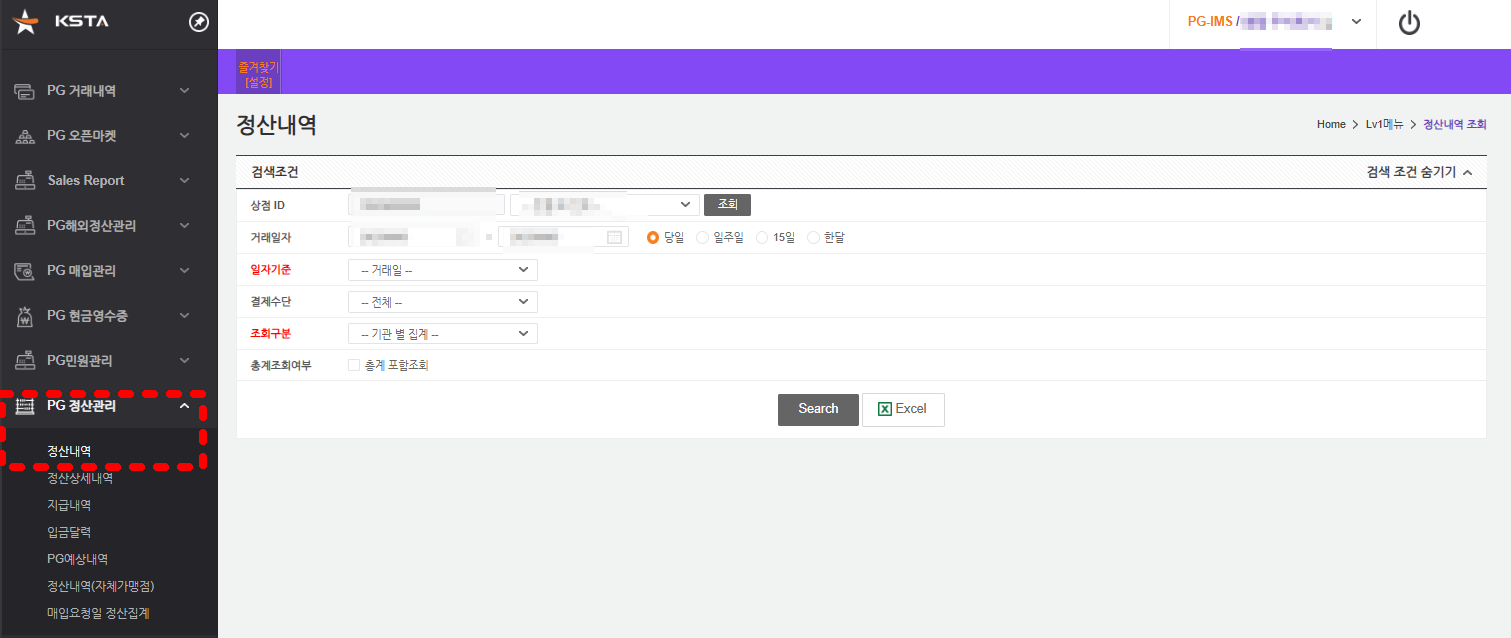Open 정산상세내역 in the sidebar submenu
Screen dimensions: 1511x638
coord(80,478)
